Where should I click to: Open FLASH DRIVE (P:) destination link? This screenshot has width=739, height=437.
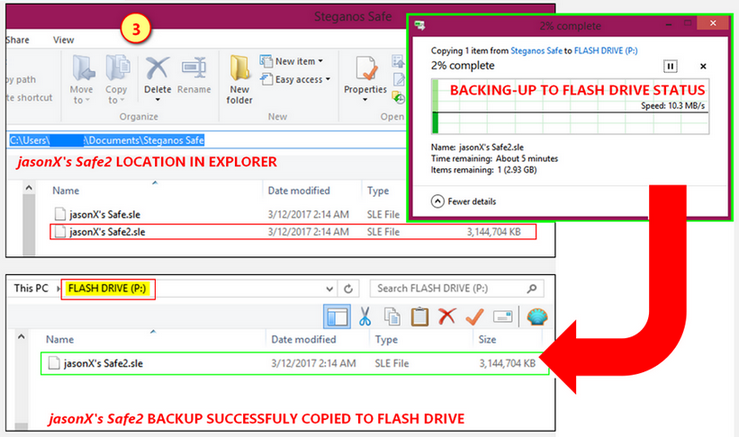(606, 50)
